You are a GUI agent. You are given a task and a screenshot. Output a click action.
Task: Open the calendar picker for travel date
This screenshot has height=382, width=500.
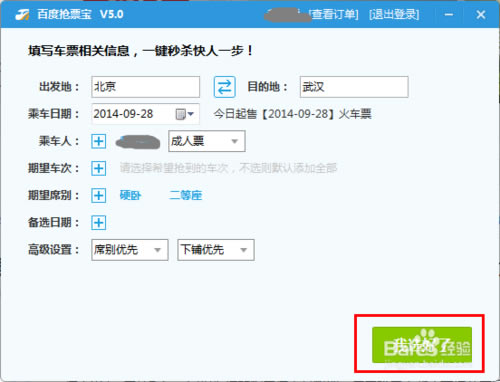[184, 114]
